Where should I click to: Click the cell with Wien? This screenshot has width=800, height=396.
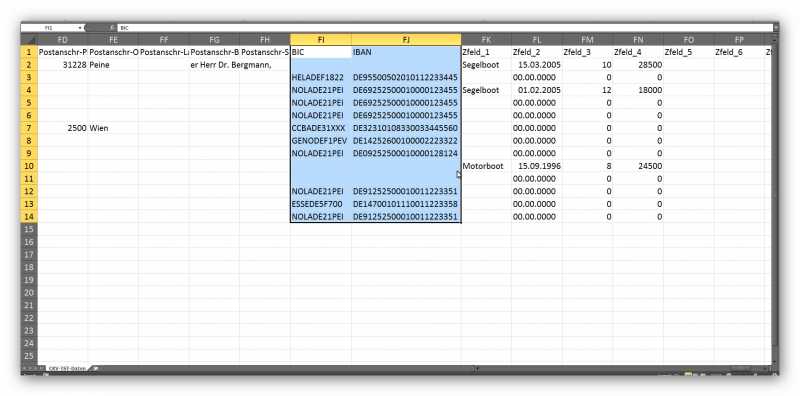coord(113,128)
